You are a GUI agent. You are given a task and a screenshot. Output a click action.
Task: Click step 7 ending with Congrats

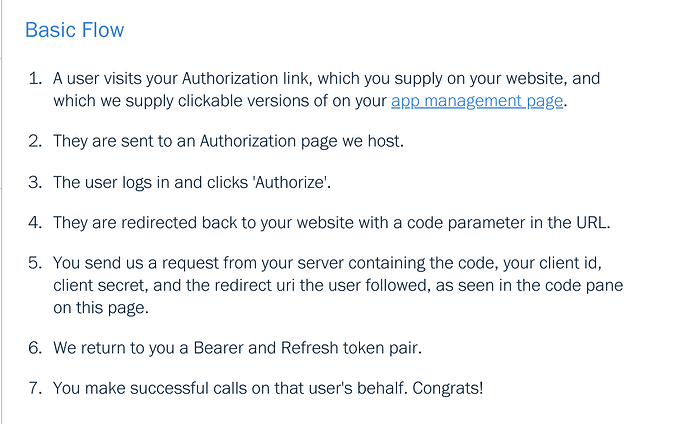pos(268,387)
